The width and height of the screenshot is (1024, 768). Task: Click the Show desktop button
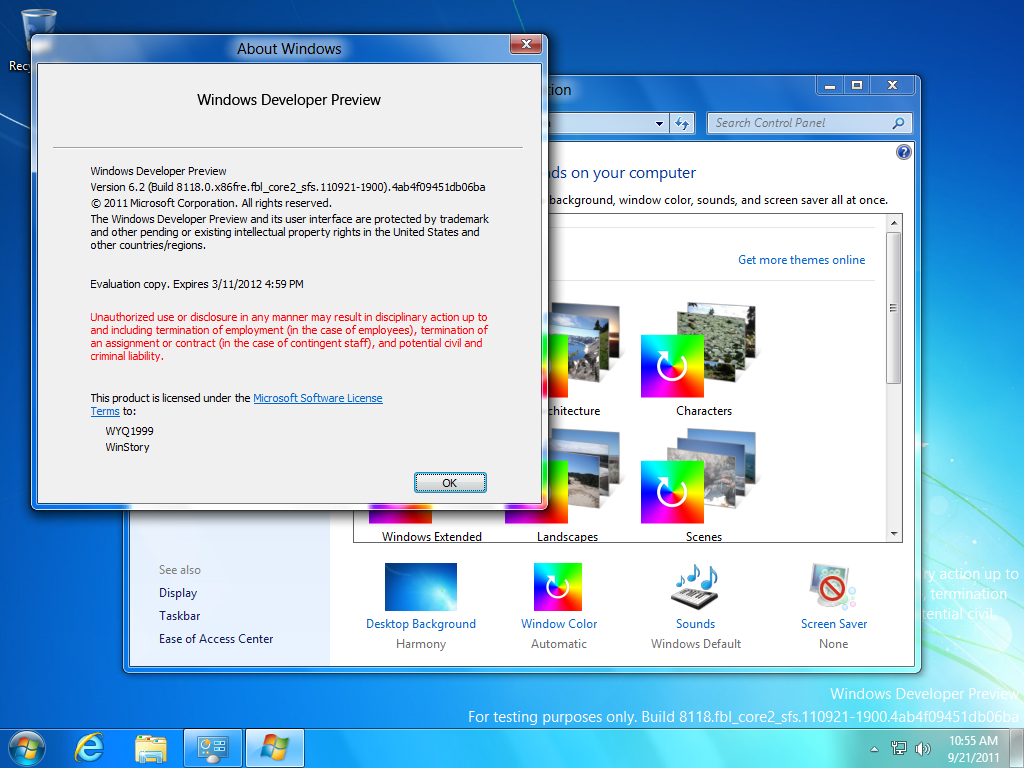1017,748
